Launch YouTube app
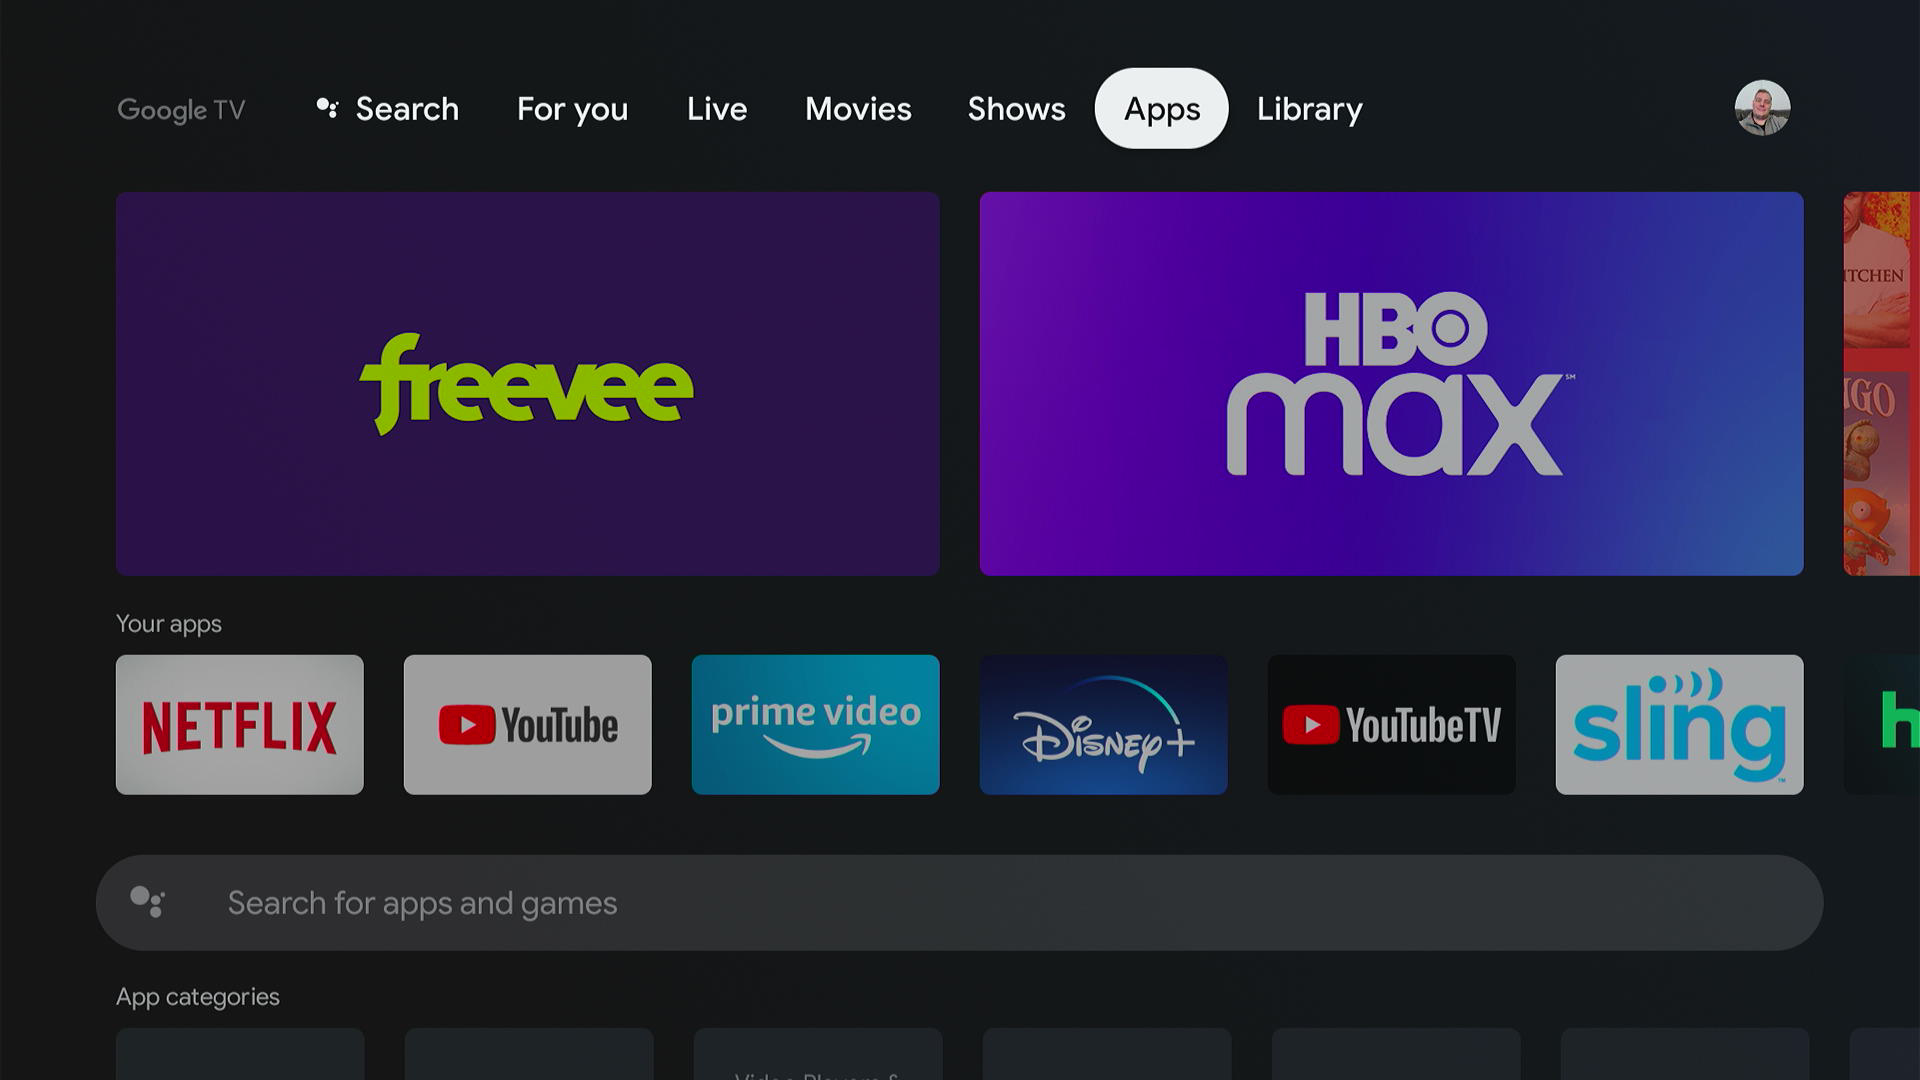This screenshot has width=1920, height=1080. [527, 724]
